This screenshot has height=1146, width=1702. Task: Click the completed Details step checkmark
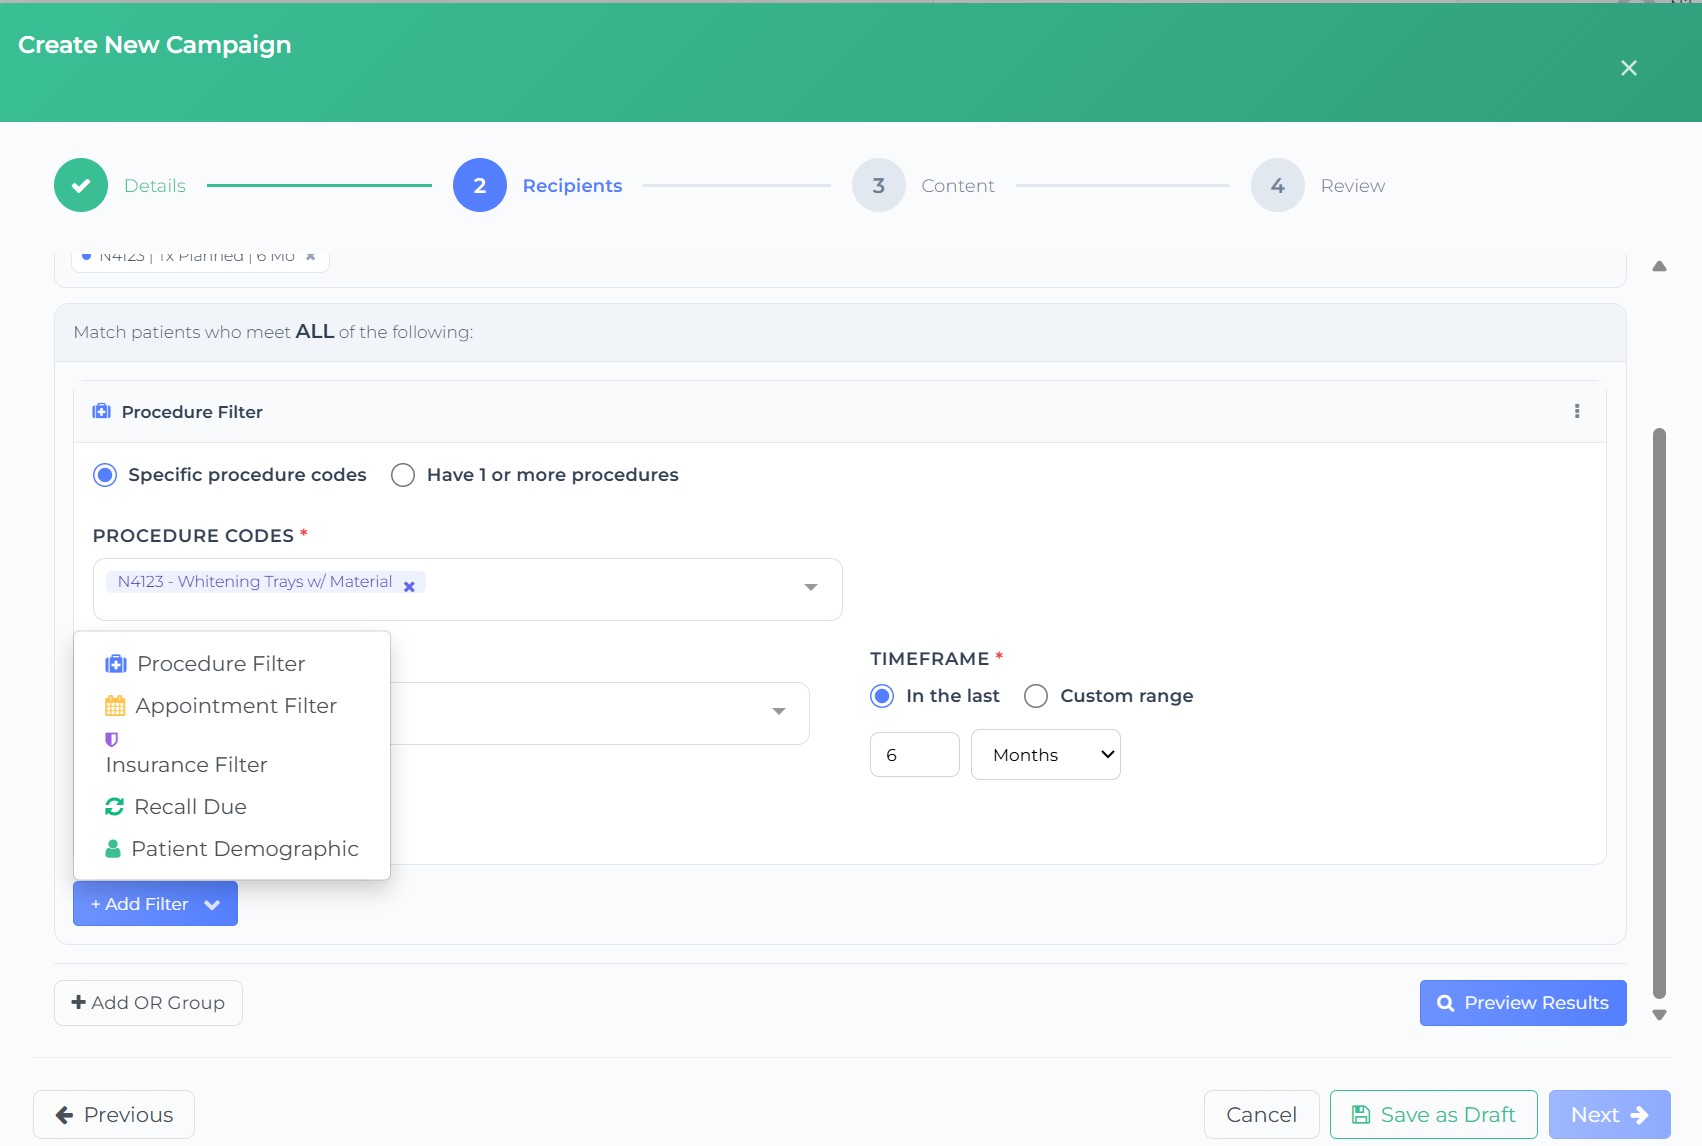(x=81, y=185)
